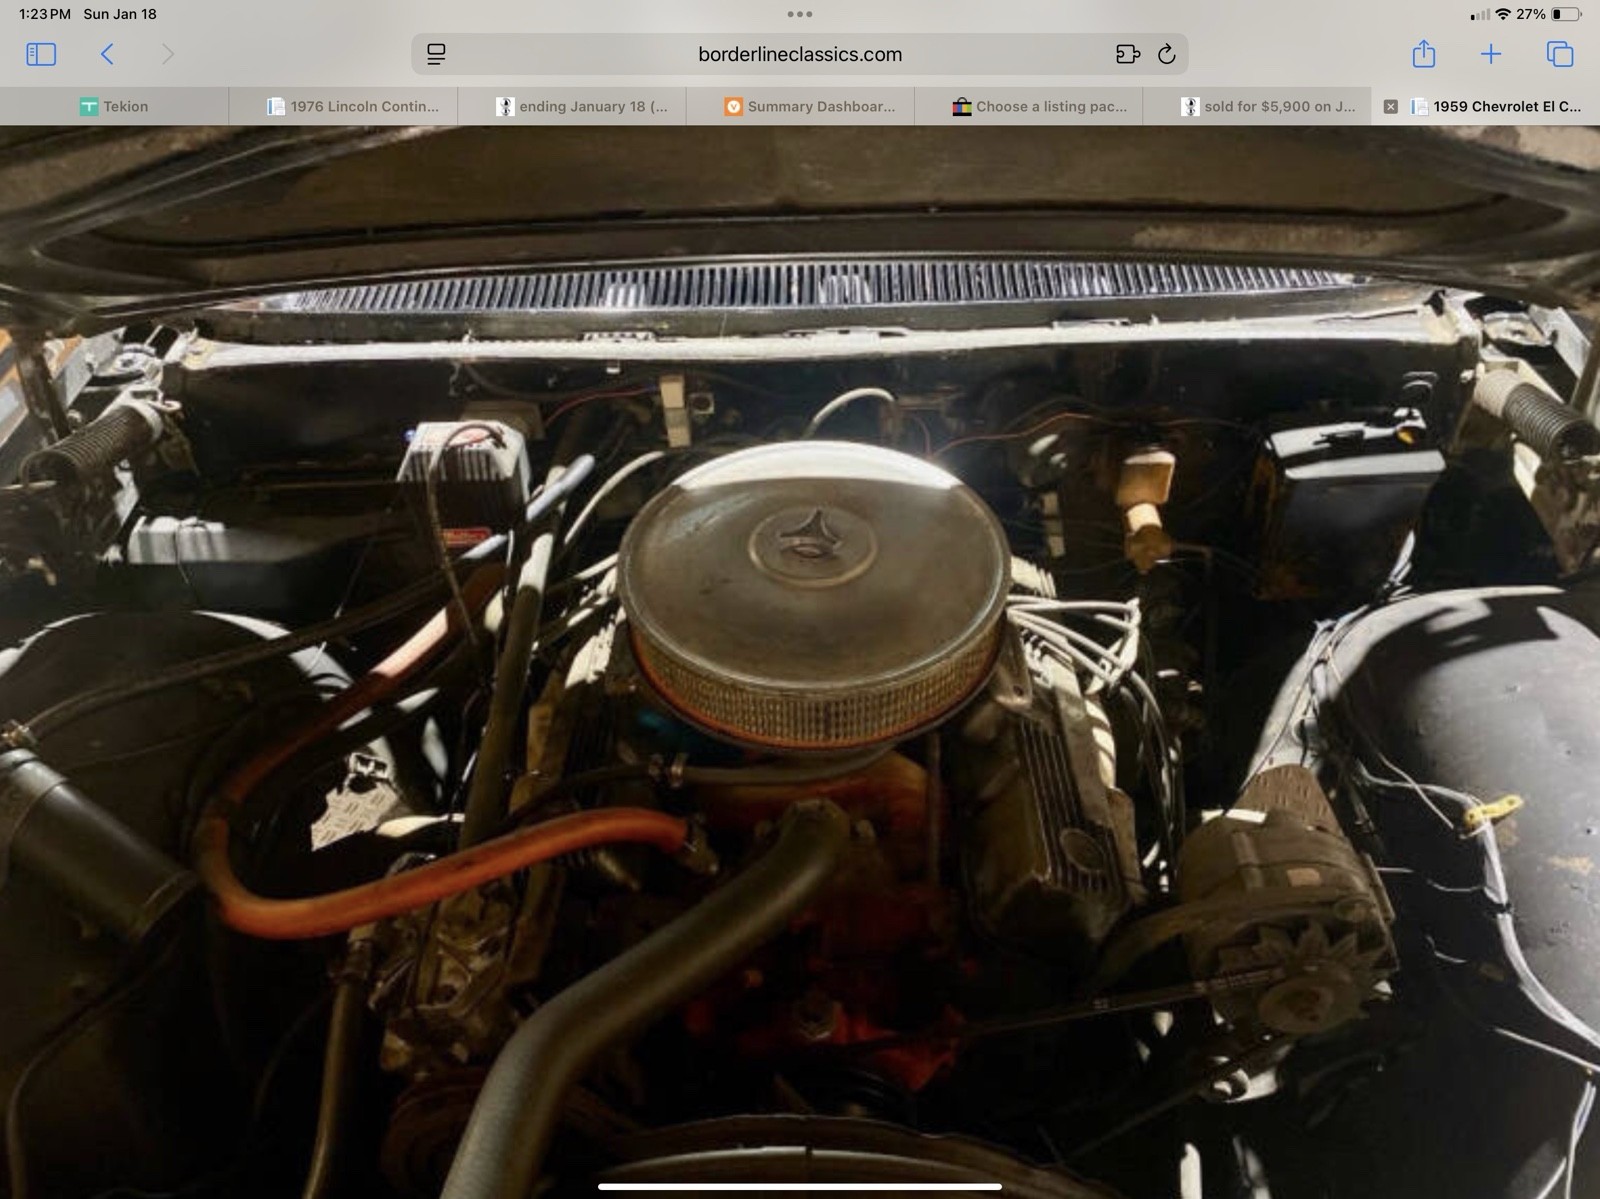This screenshot has width=1600, height=1199.
Task: Select the Summary Dashboard tab
Action: pos(810,106)
